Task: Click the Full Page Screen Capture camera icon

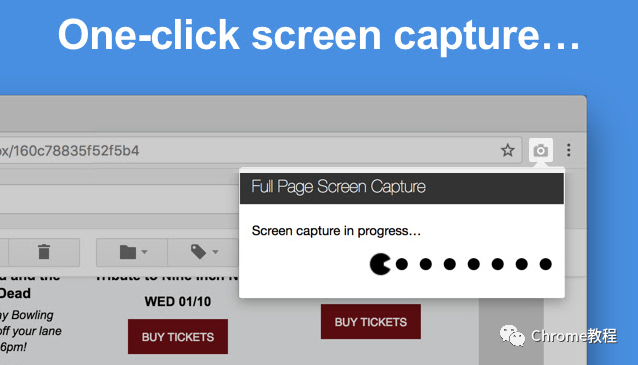Action: tap(540, 151)
